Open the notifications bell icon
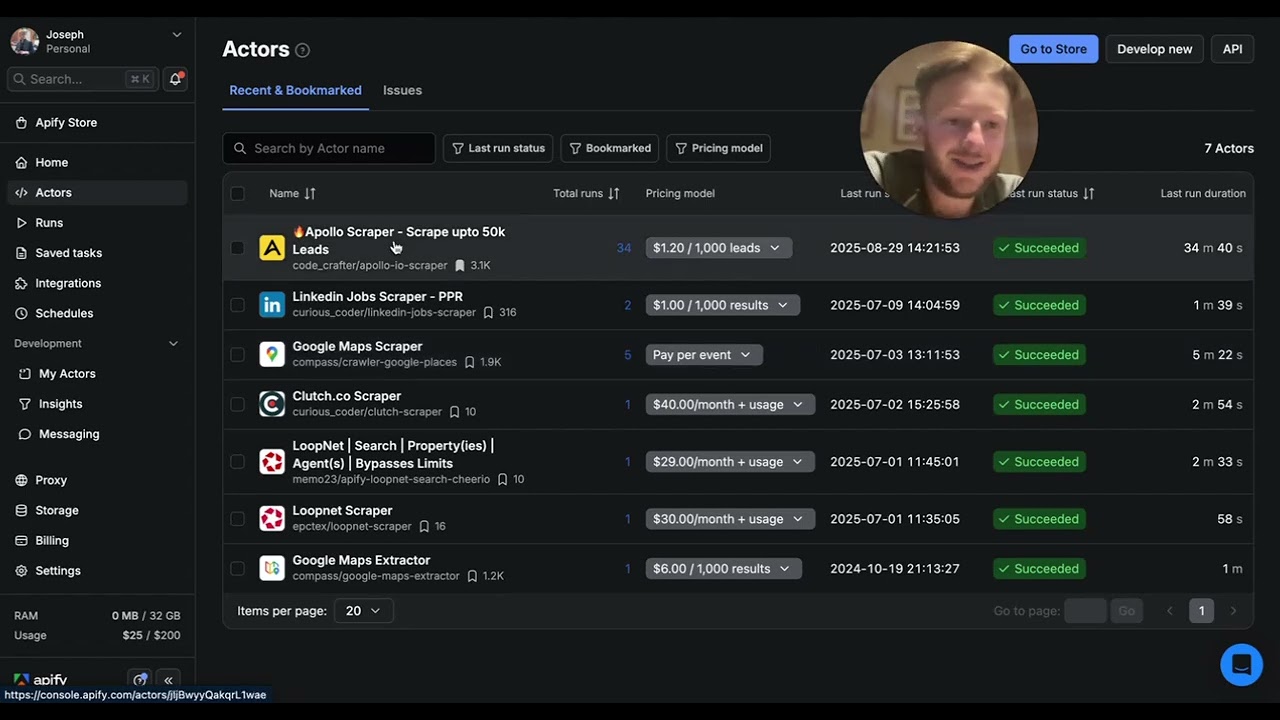The image size is (1280, 720). [x=176, y=79]
